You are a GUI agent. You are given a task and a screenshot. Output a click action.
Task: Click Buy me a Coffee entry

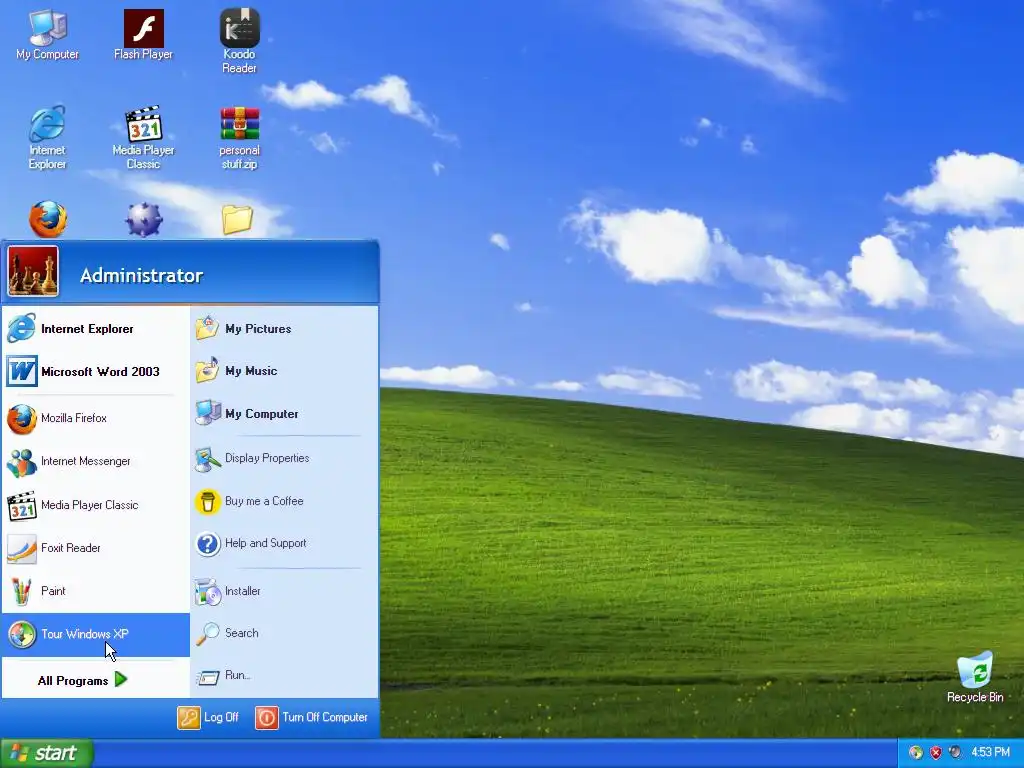[283, 502]
